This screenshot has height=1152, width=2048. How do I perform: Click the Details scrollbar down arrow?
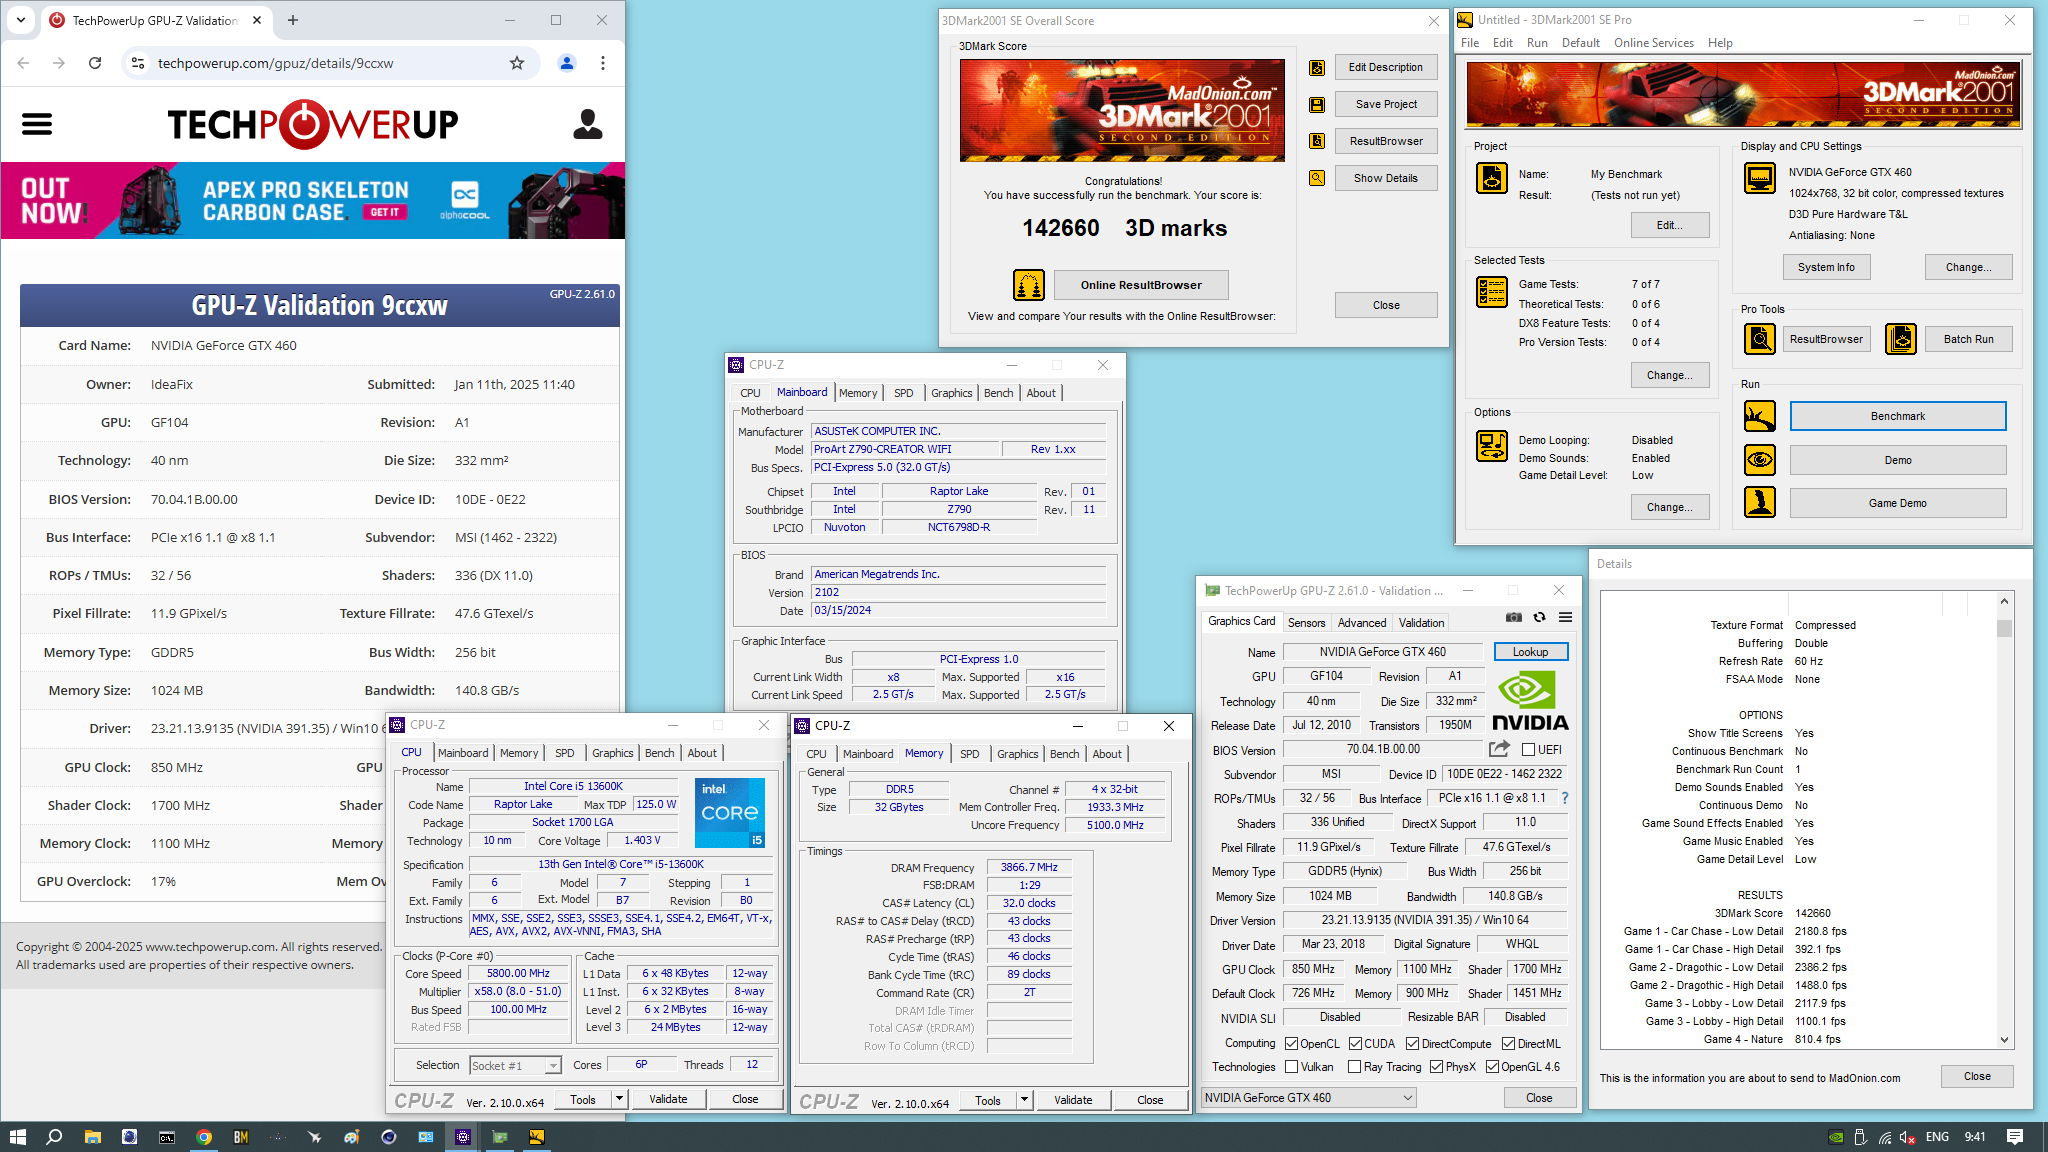pyautogui.click(x=2004, y=1040)
